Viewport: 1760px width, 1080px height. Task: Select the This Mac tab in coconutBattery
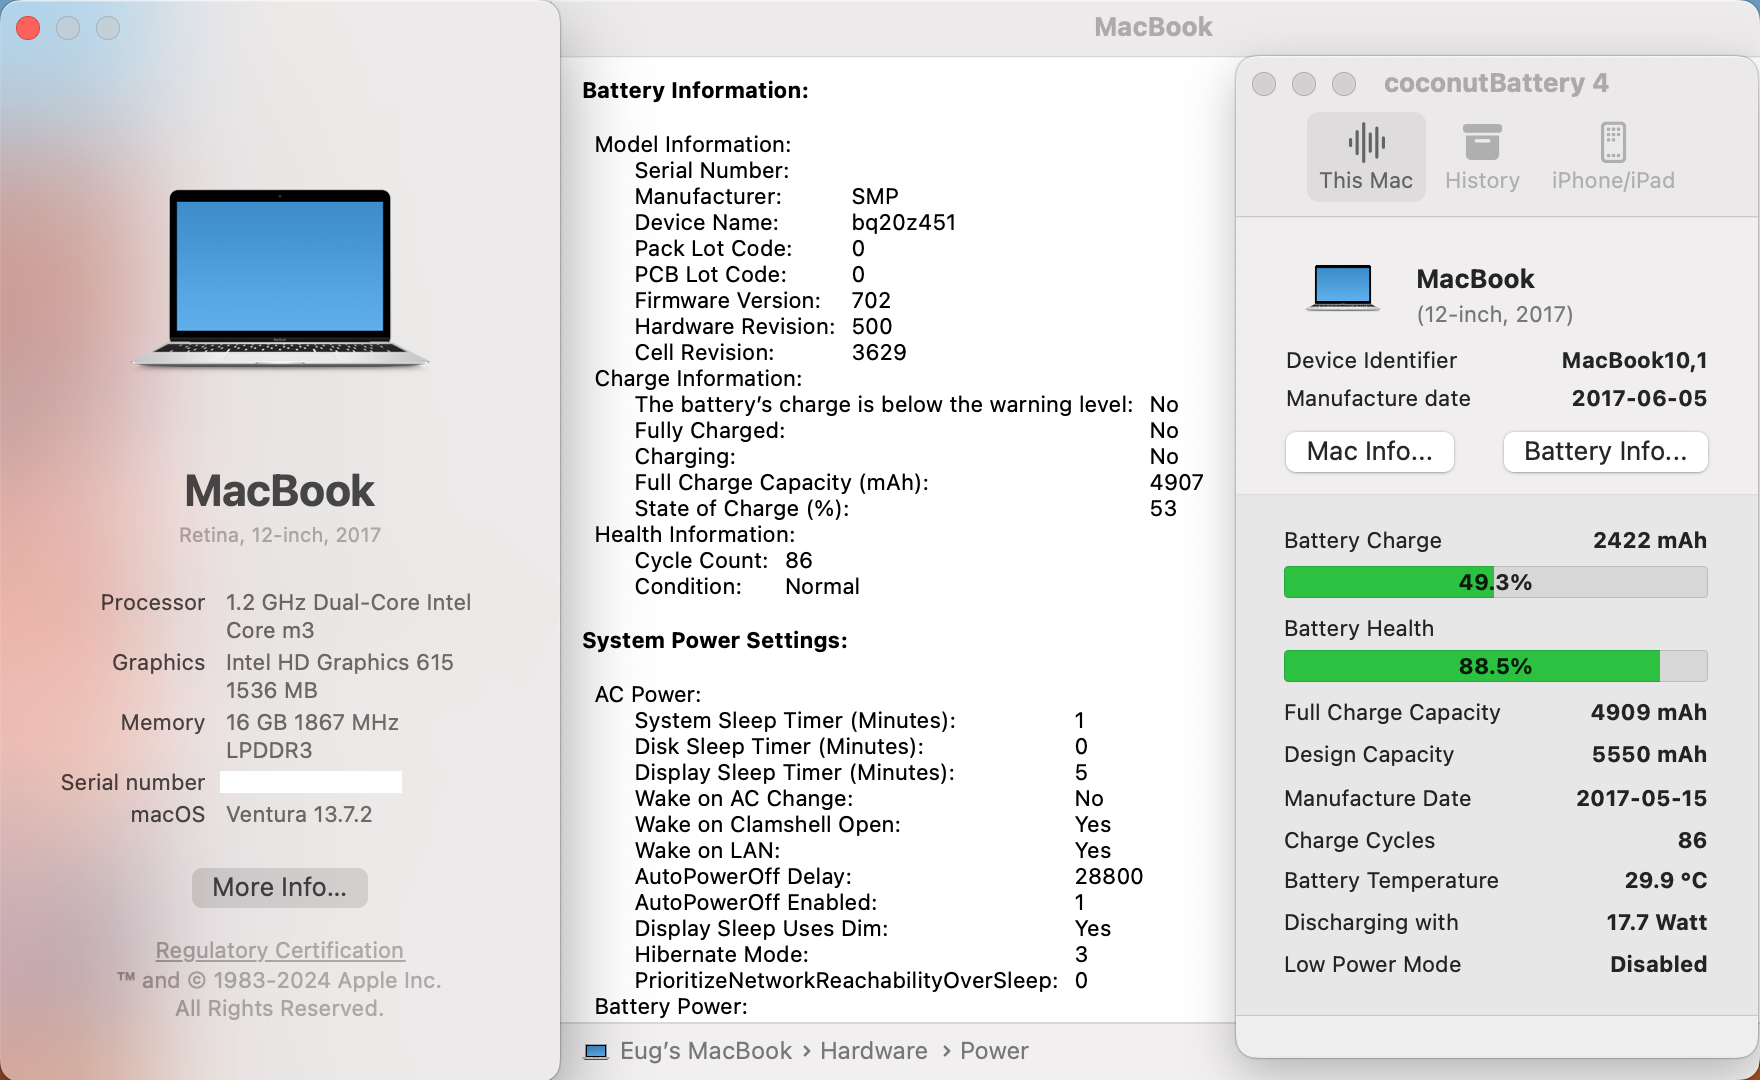coord(1366,157)
